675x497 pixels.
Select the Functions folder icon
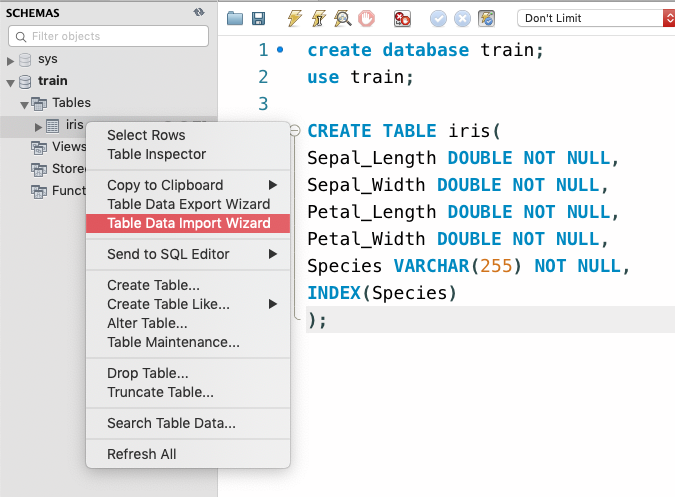click(x=39, y=191)
